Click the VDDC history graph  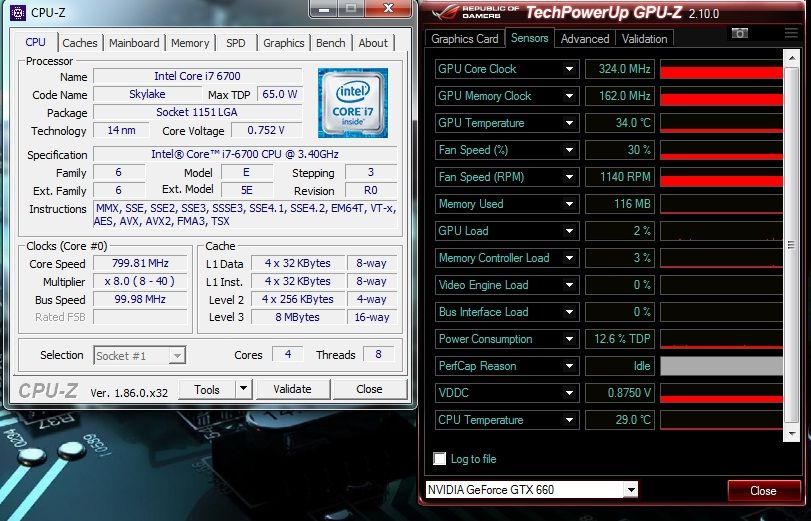721,393
